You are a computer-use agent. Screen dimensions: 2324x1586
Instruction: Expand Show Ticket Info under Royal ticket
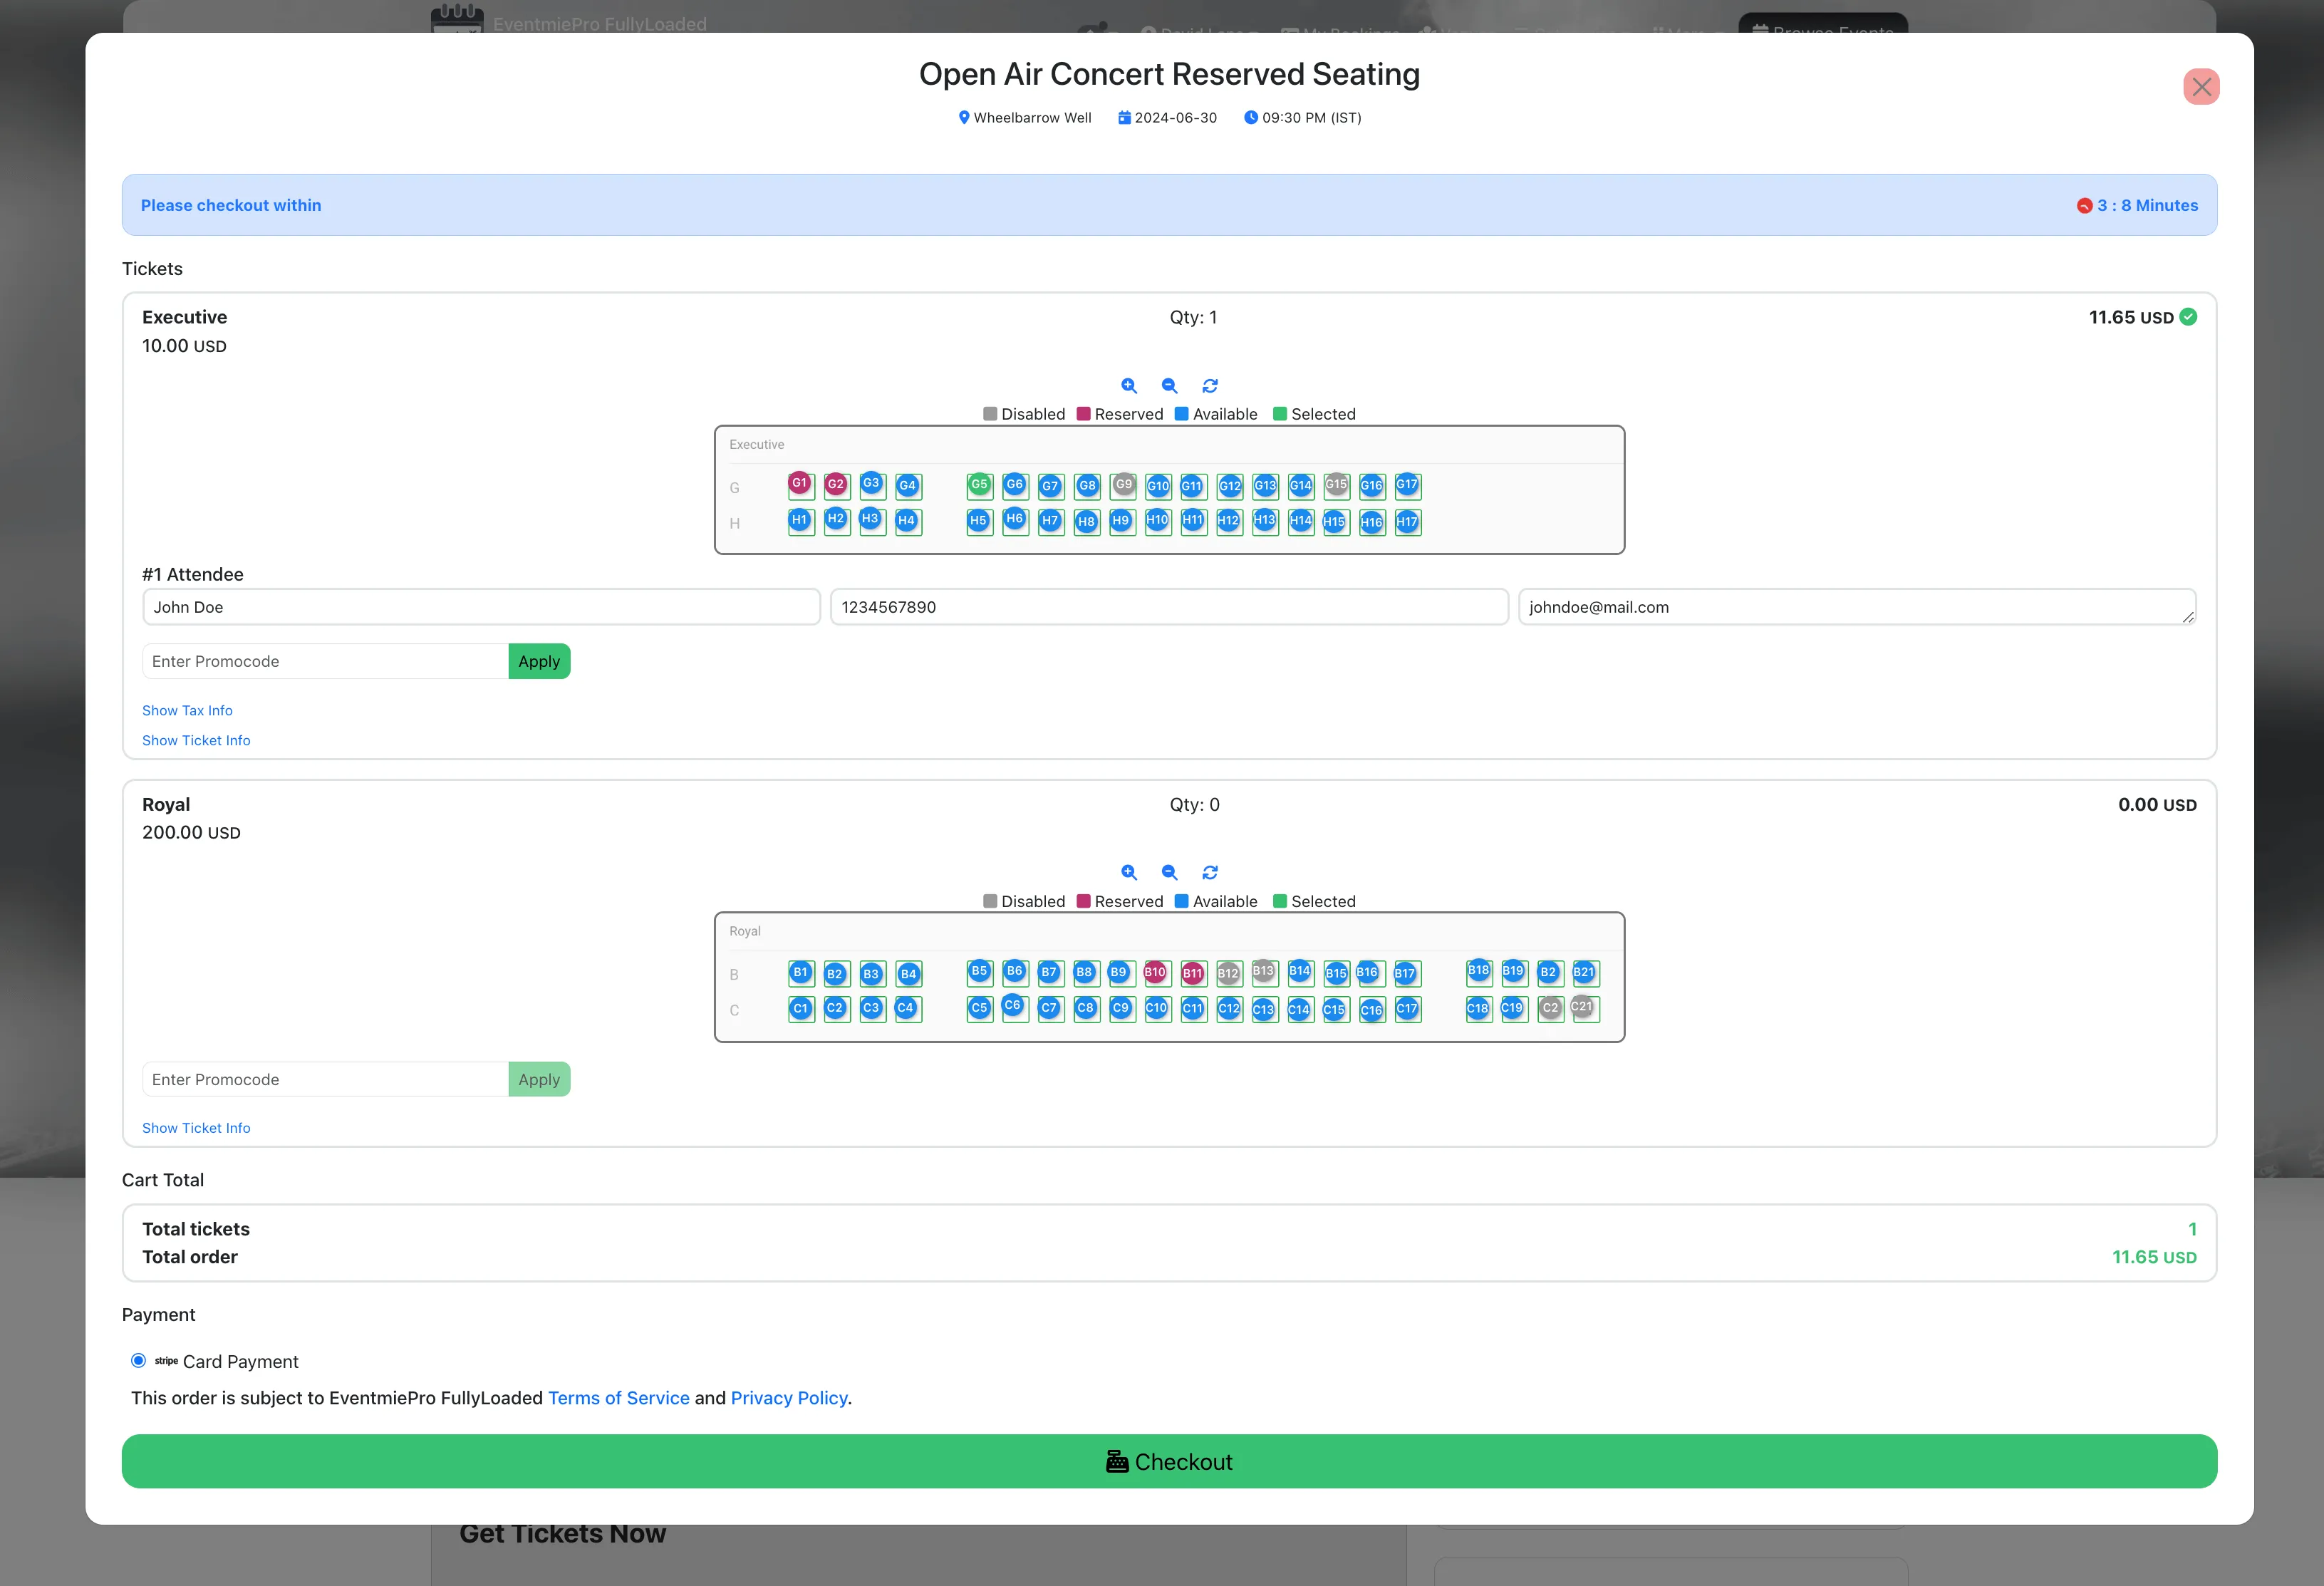coord(196,1127)
